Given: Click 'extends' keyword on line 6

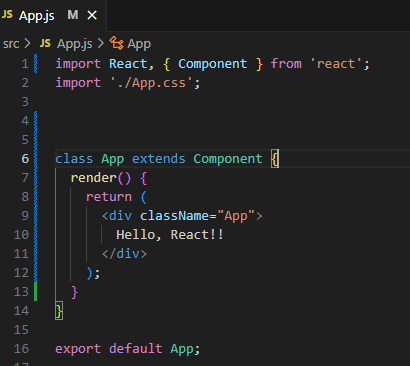Looking at the screenshot, I should point(159,159).
